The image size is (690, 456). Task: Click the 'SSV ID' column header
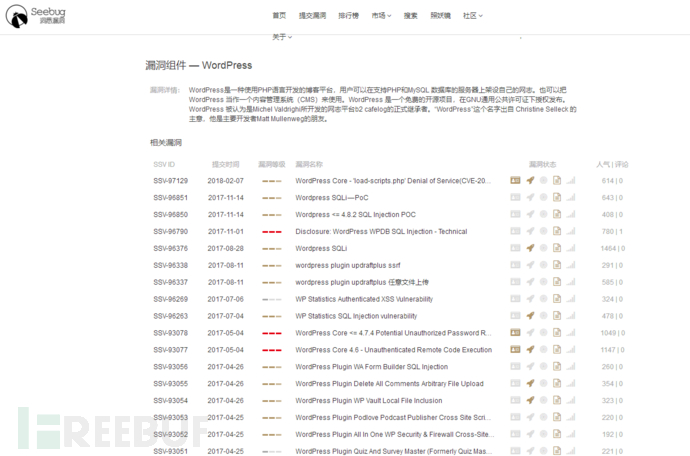(164, 165)
